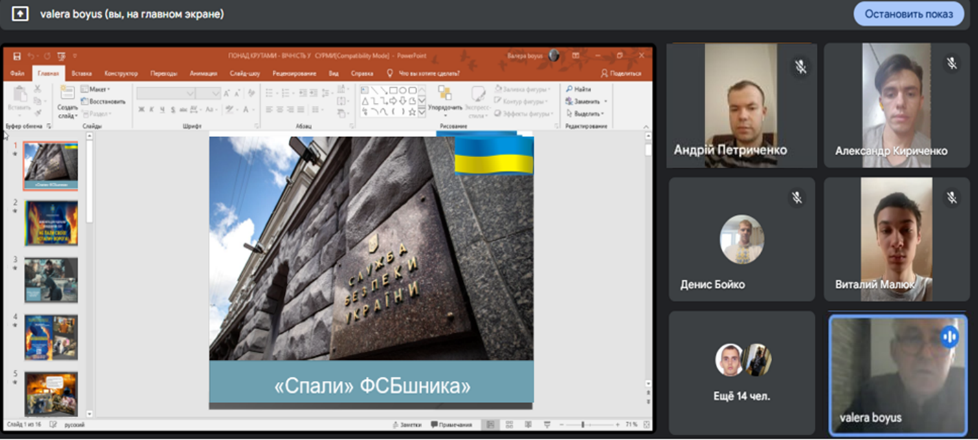Click the Cut scissors icon in the clipboard group

coord(38,89)
